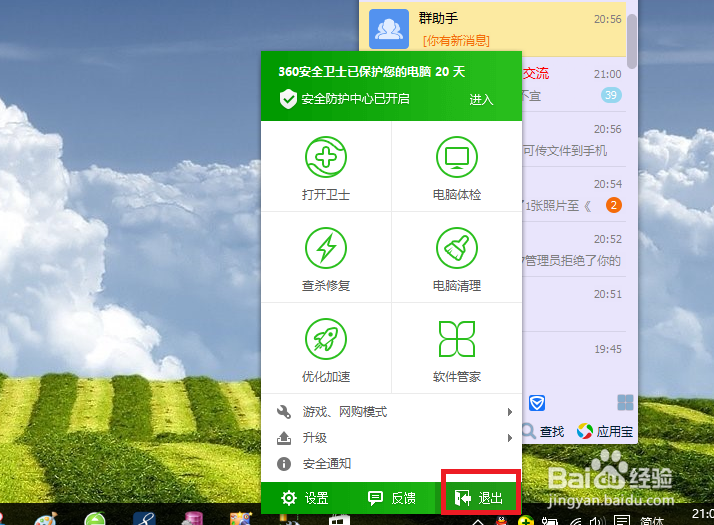Open the 升级 upgrade menu entry
The height and width of the screenshot is (525, 714).
click(391, 438)
